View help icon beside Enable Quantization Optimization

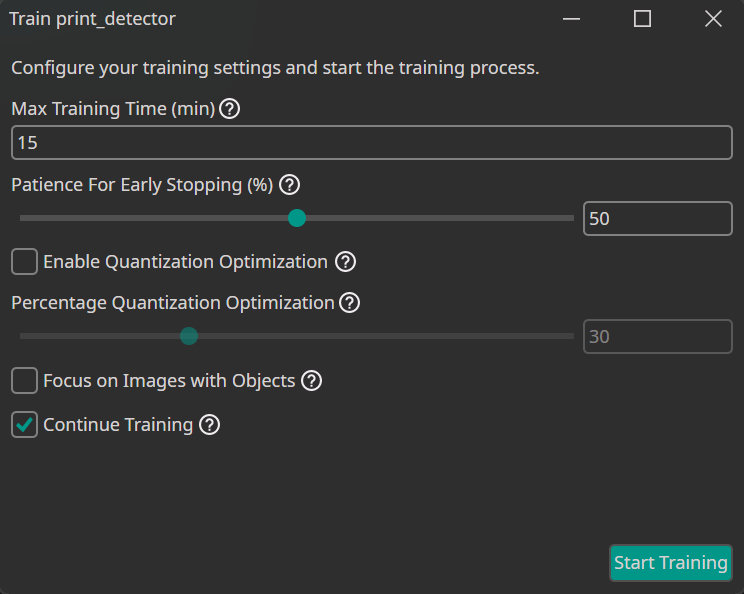pos(345,262)
